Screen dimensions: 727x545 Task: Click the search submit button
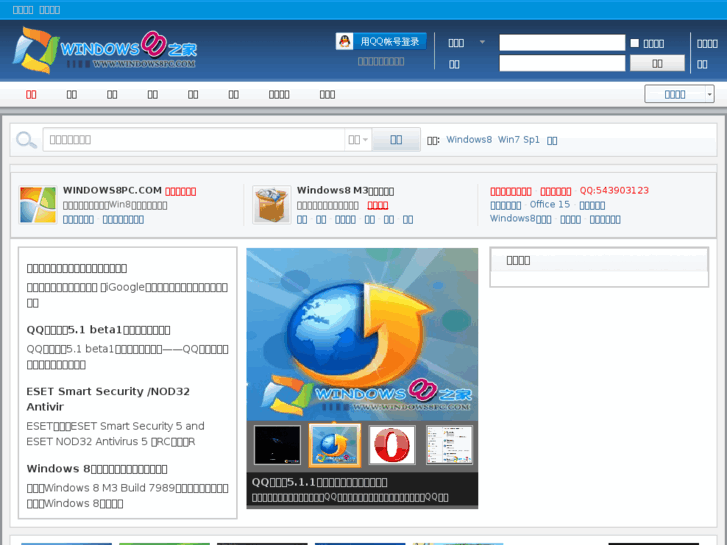(396, 140)
